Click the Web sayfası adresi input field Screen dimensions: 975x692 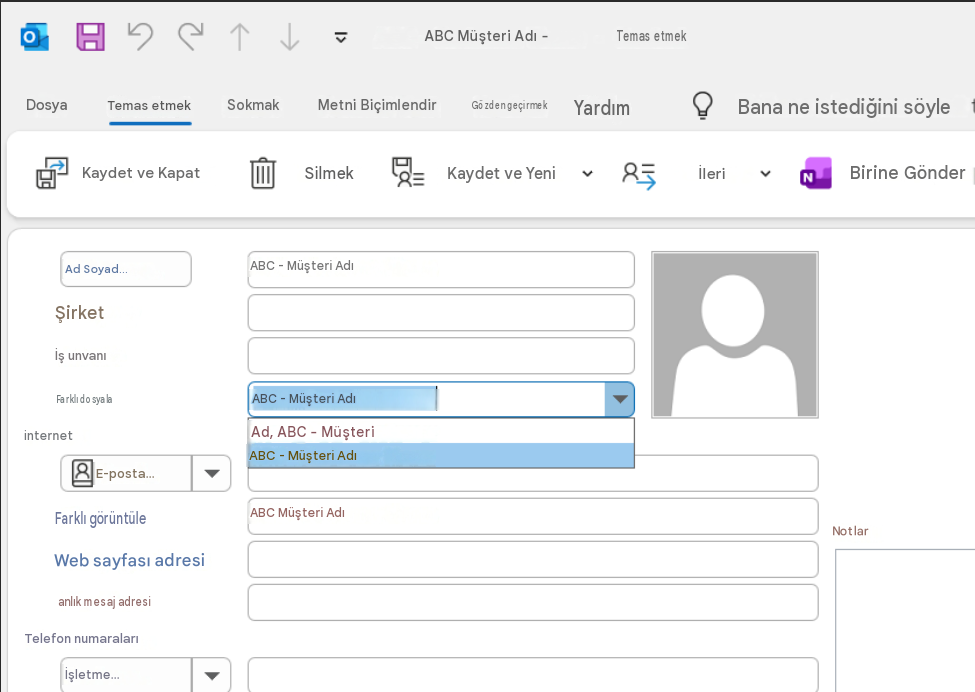click(x=533, y=560)
